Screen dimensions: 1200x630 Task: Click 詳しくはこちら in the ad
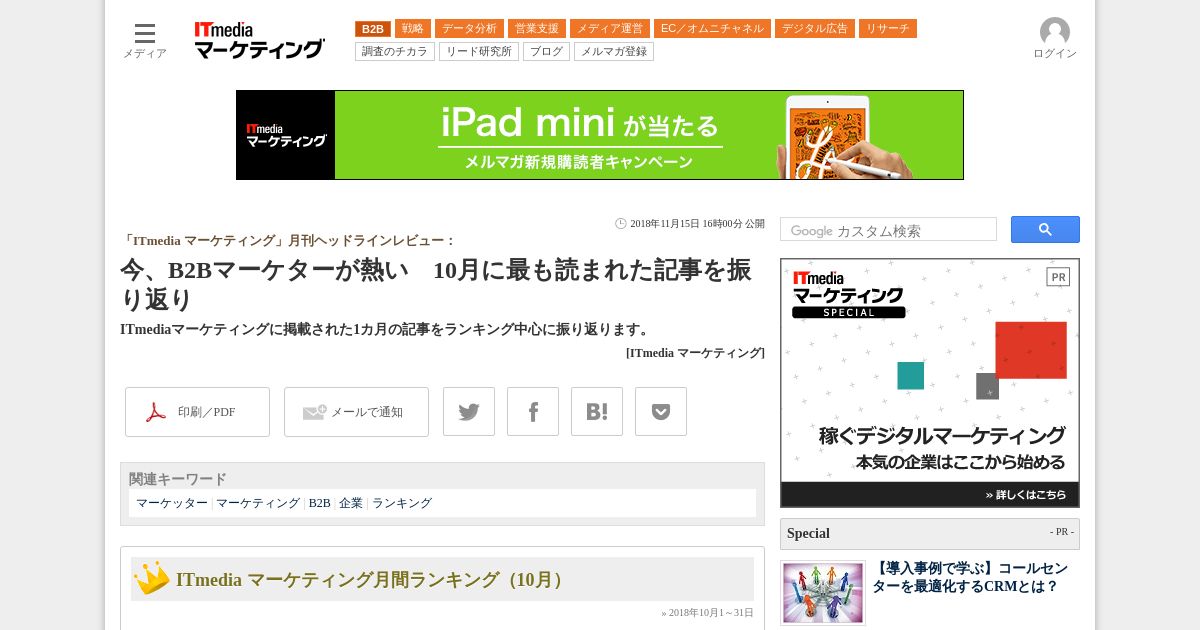click(1025, 495)
